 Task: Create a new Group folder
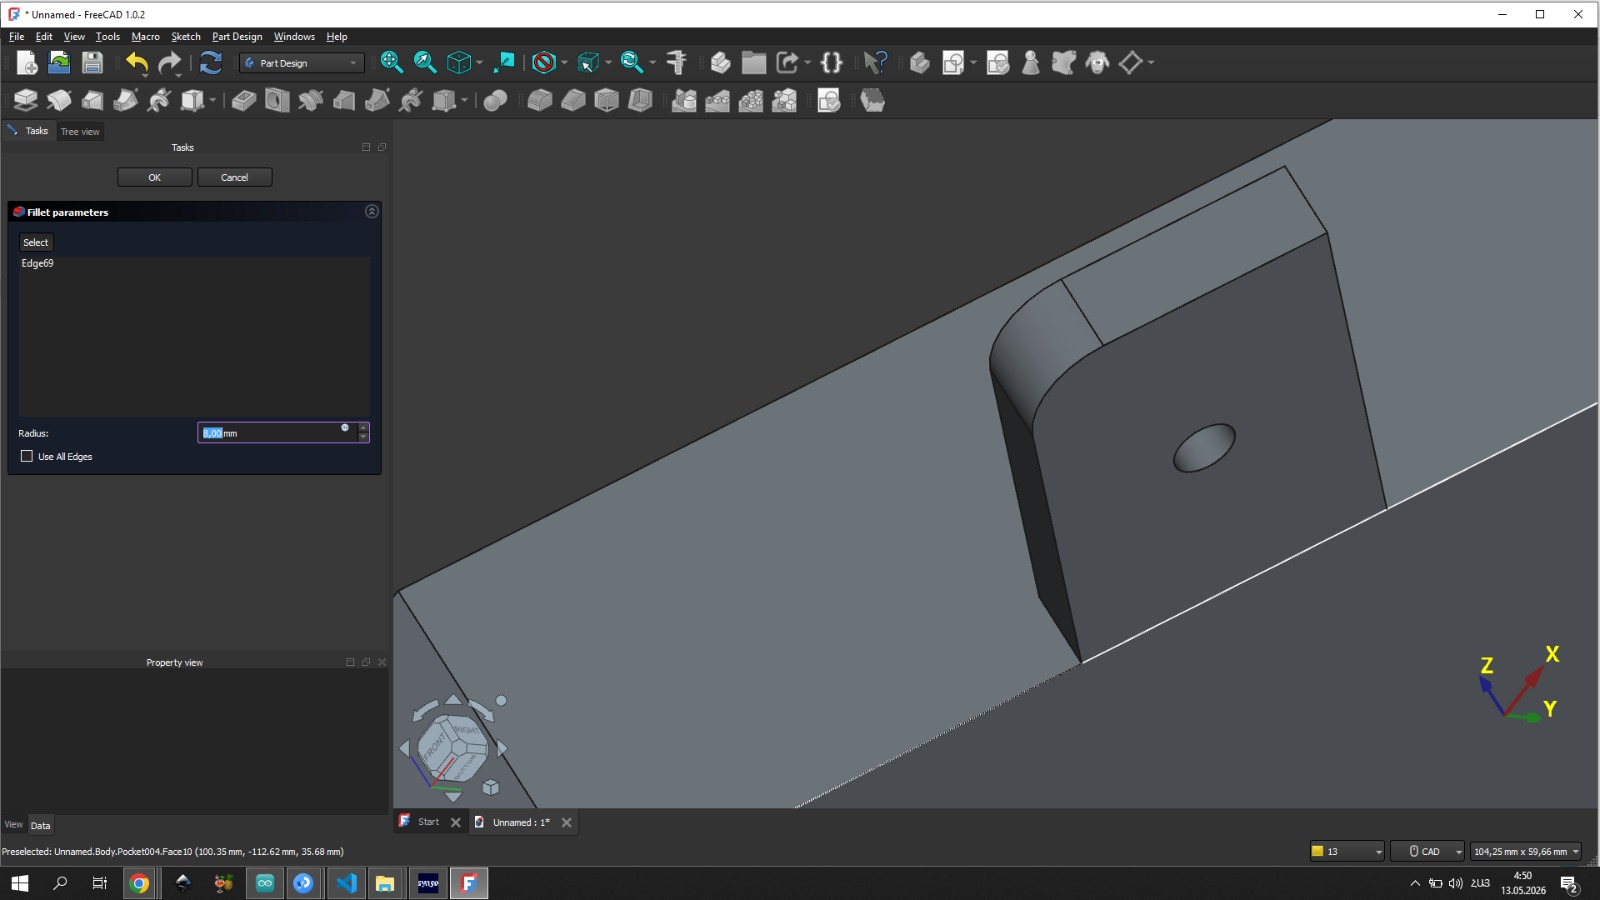pyautogui.click(x=754, y=63)
